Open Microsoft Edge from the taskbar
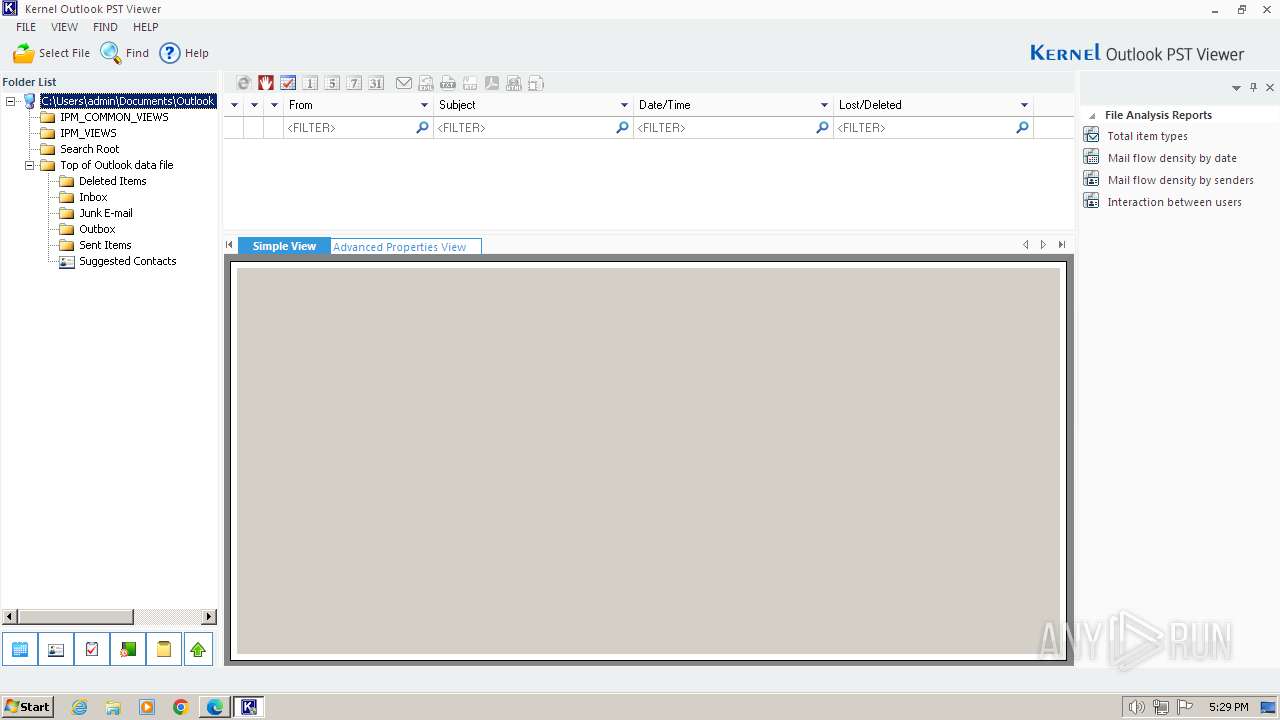The image size is (1280, 720). pyautogui.click(x=215, y=707)
